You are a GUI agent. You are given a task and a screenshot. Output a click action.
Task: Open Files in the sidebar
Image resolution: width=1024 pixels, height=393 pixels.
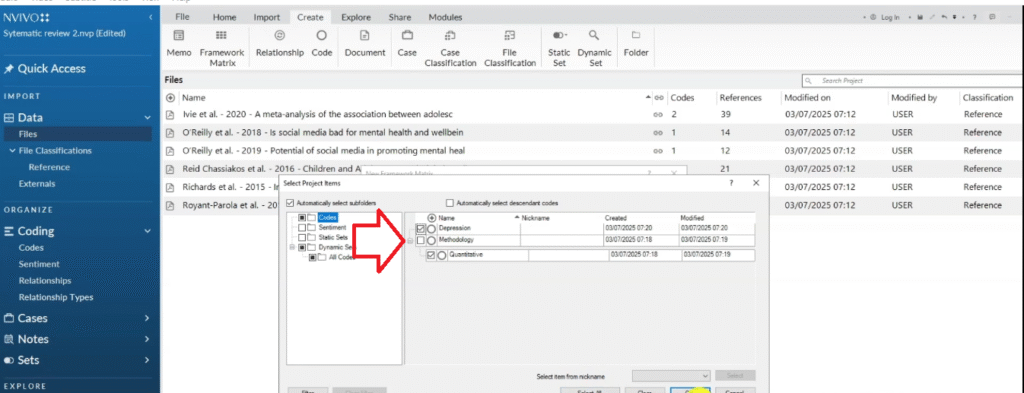coord(28,134)
